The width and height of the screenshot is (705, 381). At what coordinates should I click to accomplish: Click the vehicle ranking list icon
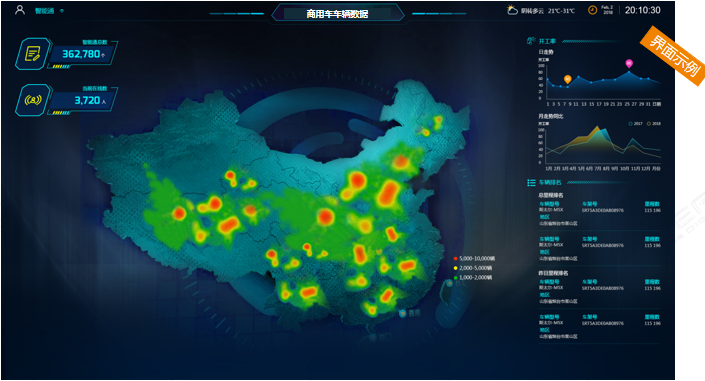click(531, 182)
